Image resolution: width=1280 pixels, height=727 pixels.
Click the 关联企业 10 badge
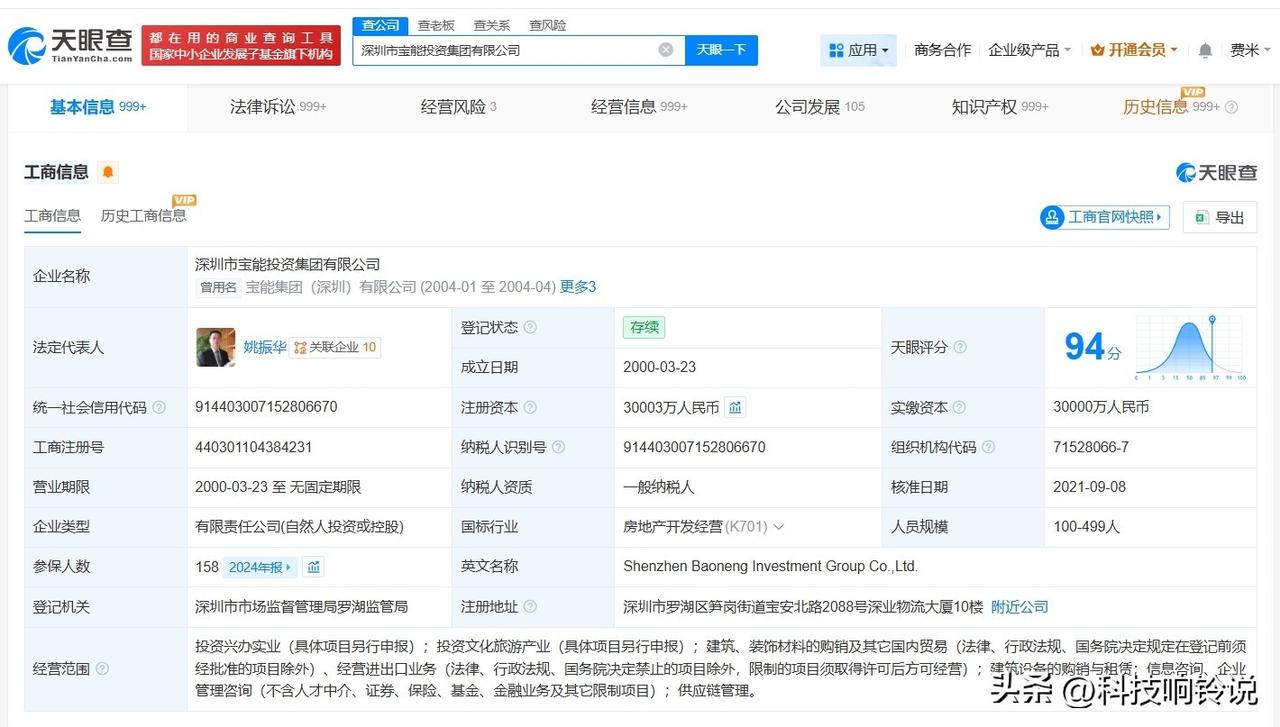pos(335,347)
